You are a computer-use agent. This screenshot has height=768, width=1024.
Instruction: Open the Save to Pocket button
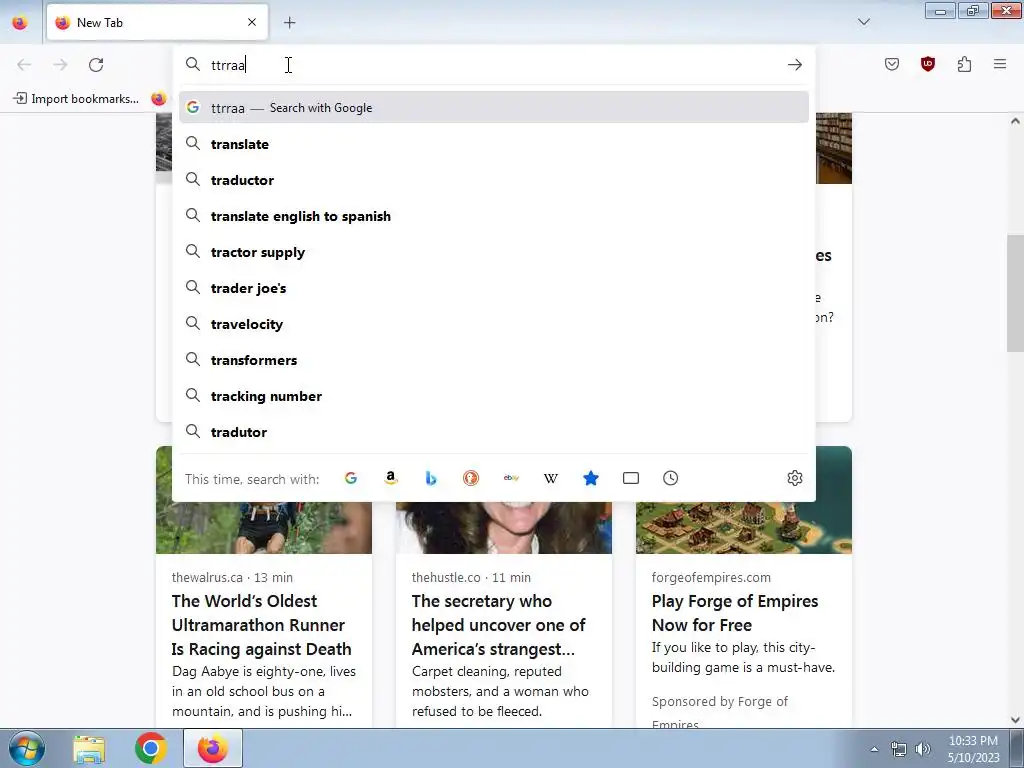click(892, 64)
